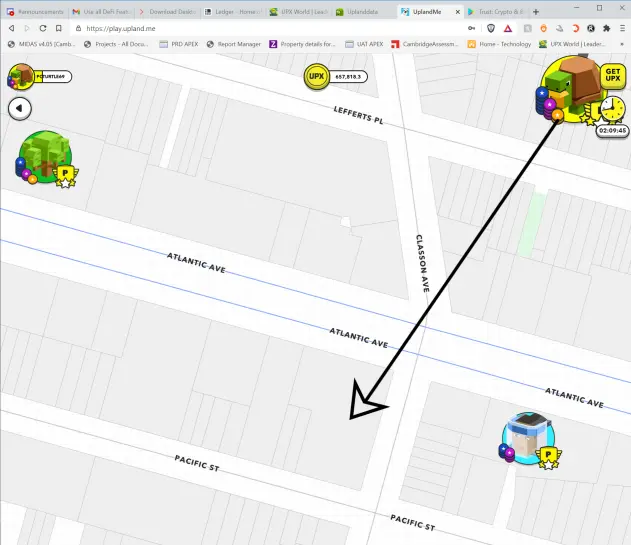Open the player profile avatar badge
Screen dimensions: 631x545
(21, 76)
